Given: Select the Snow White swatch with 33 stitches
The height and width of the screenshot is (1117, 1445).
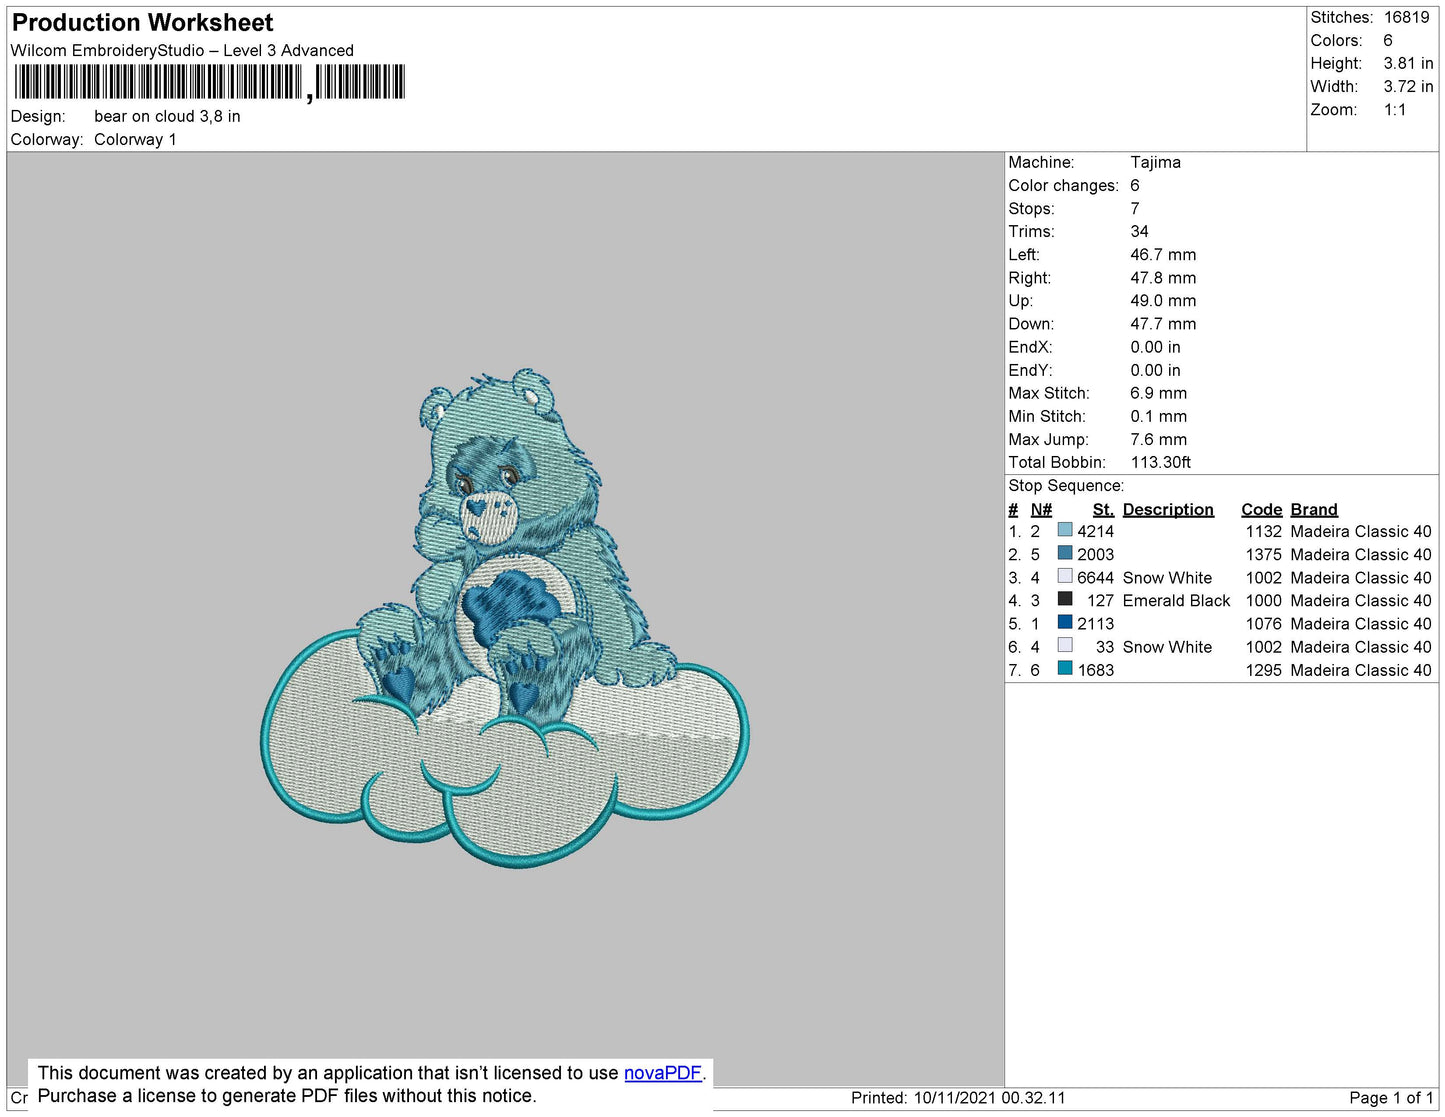Looking at the screenshot, I should point(1065,646).
